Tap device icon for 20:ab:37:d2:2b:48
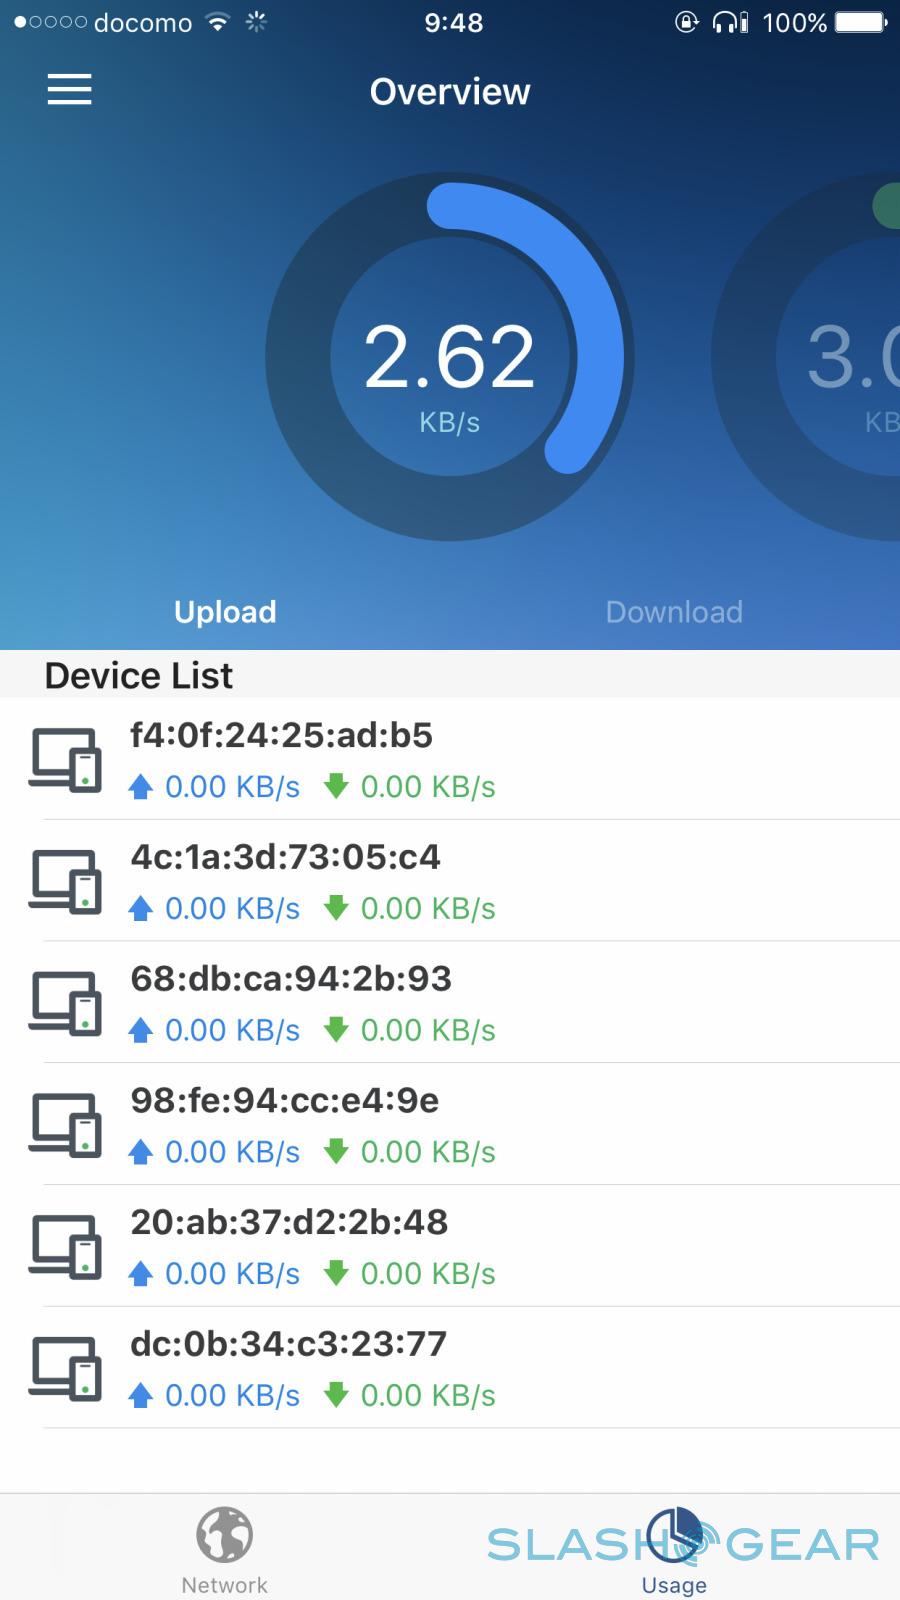The image size is (900, 1600). tap(65, 1247)
